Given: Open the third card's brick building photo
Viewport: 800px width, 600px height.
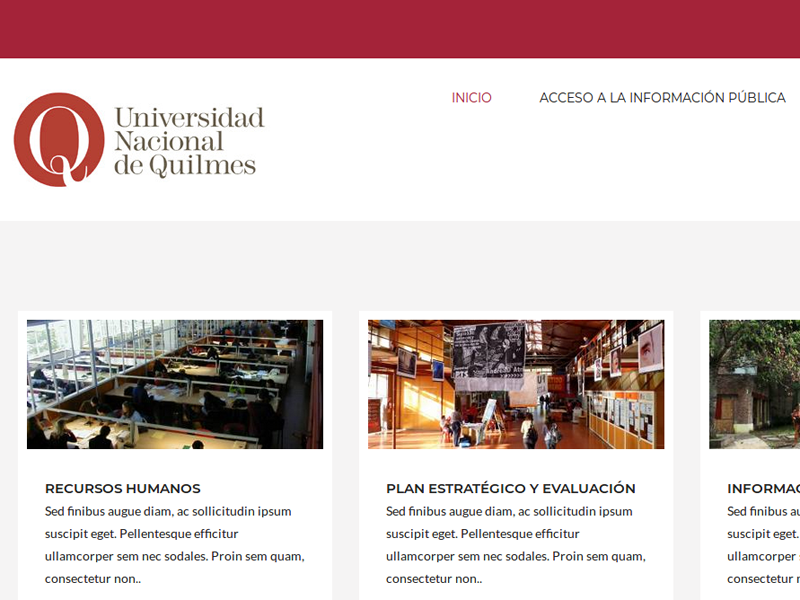Looking at the screenshot, I should pyautogui.click(x=755, y=384).
